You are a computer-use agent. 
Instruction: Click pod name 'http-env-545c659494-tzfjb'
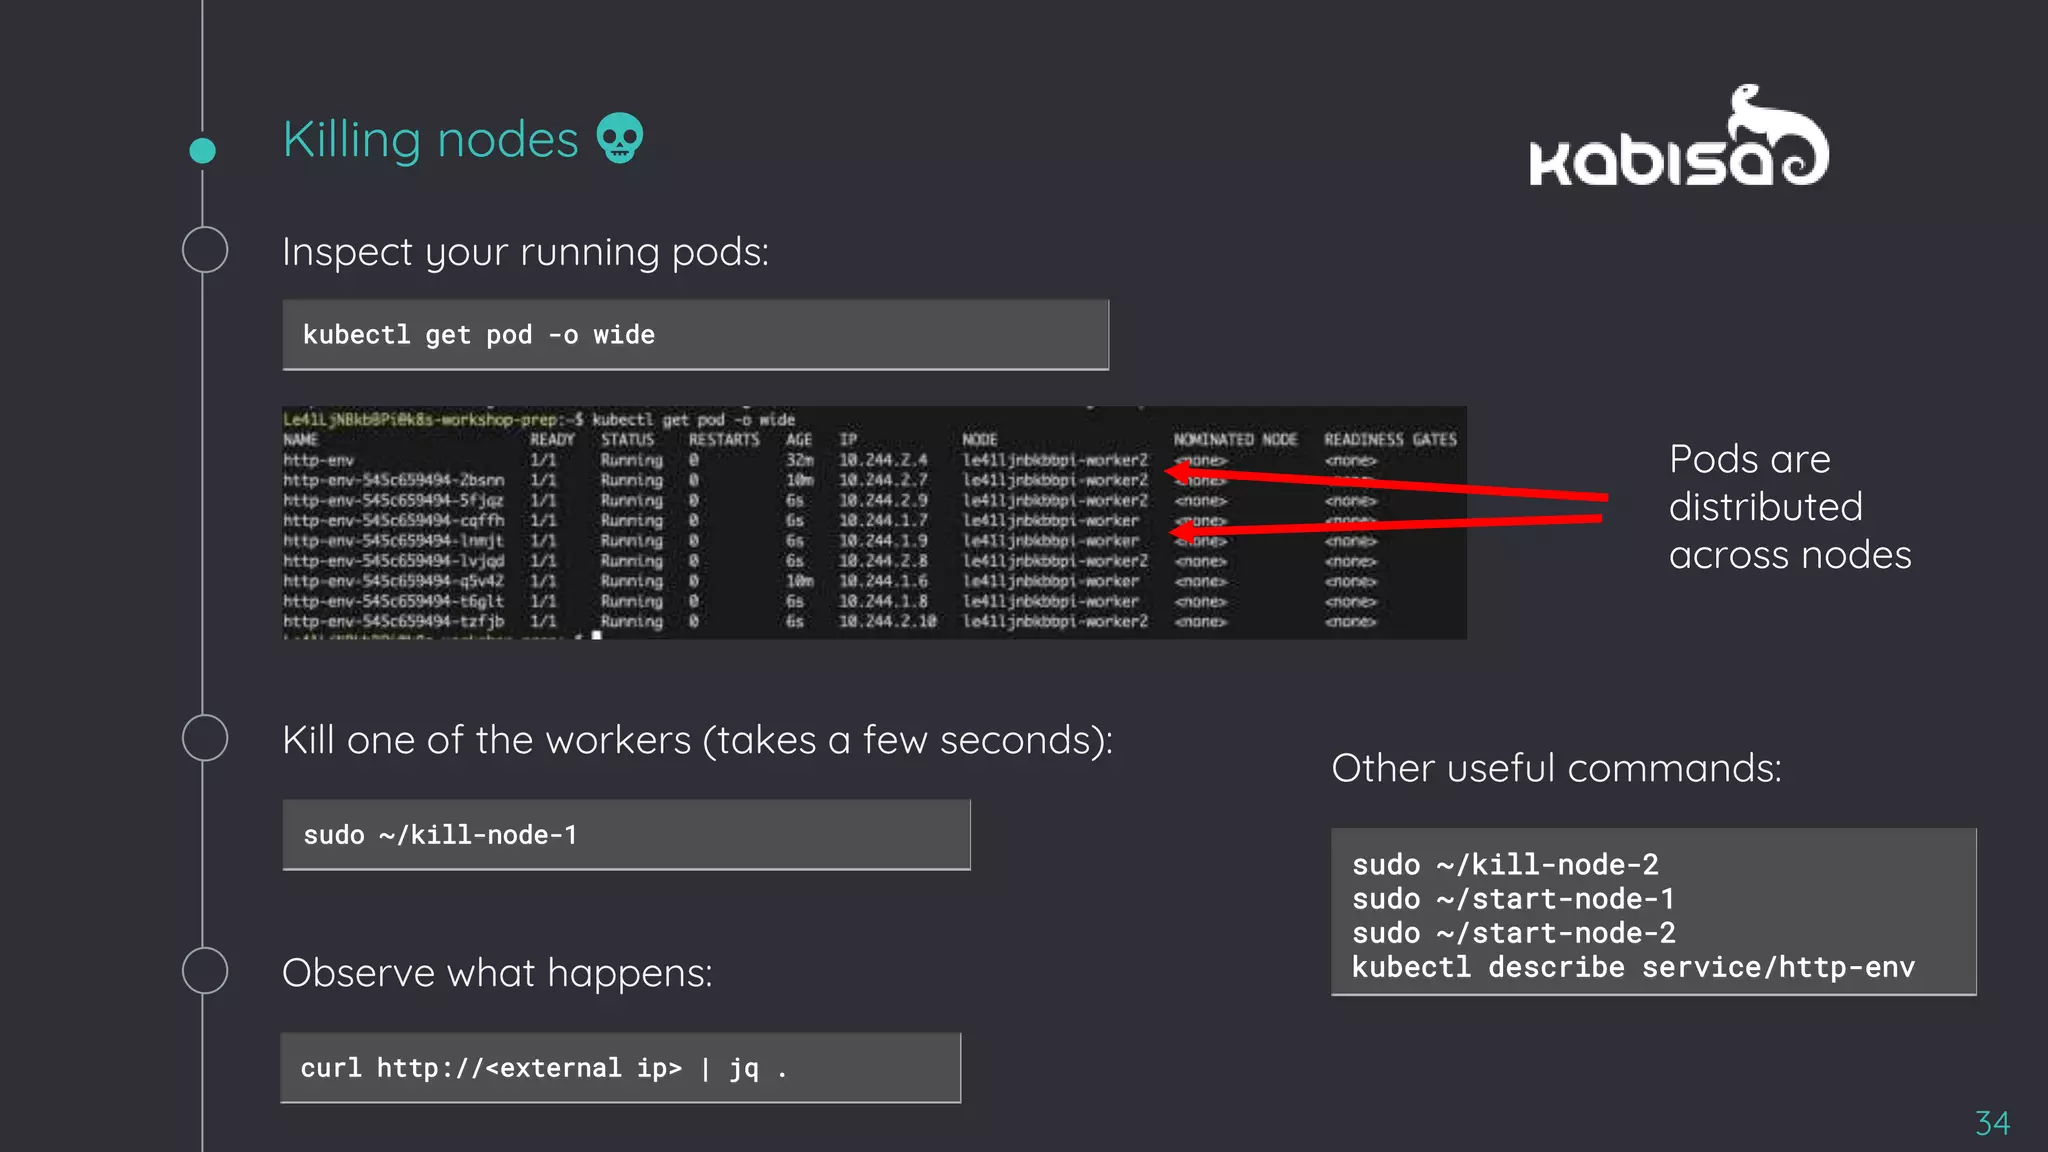click(x=393, y=621)
